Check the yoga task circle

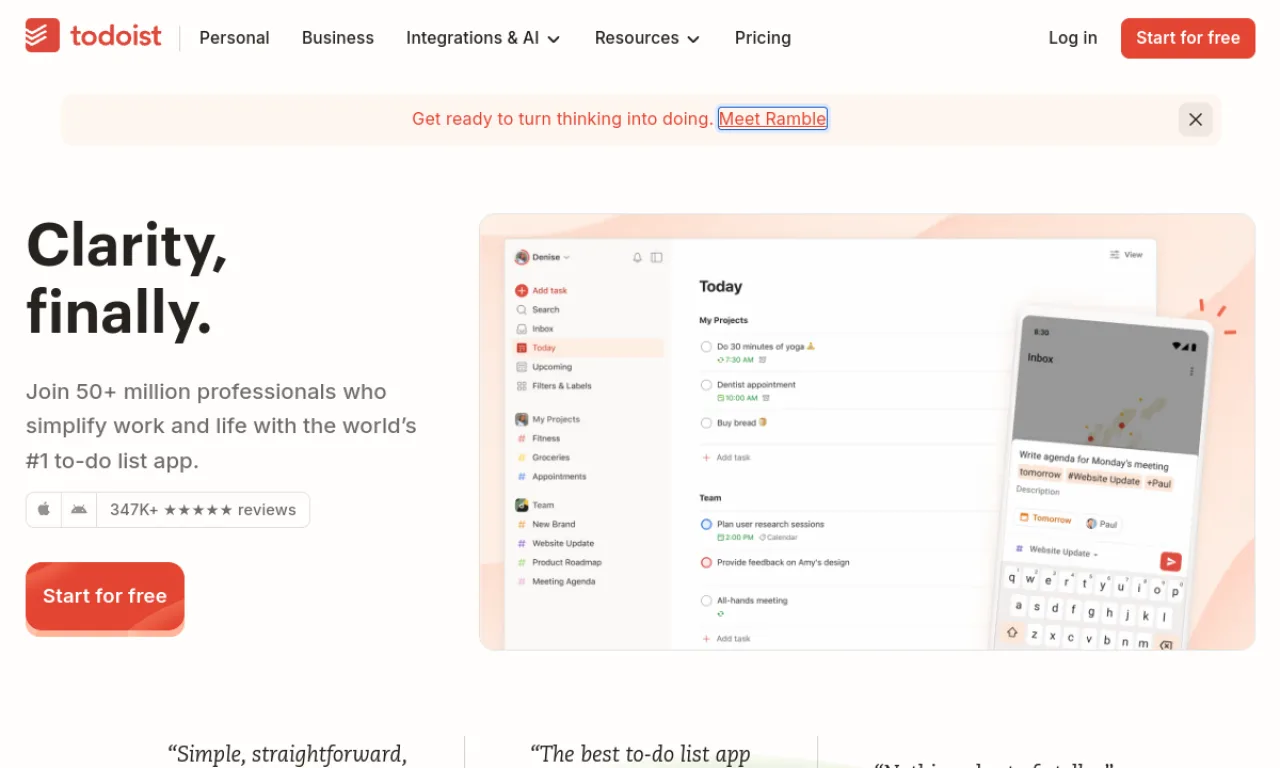(706, 347)
